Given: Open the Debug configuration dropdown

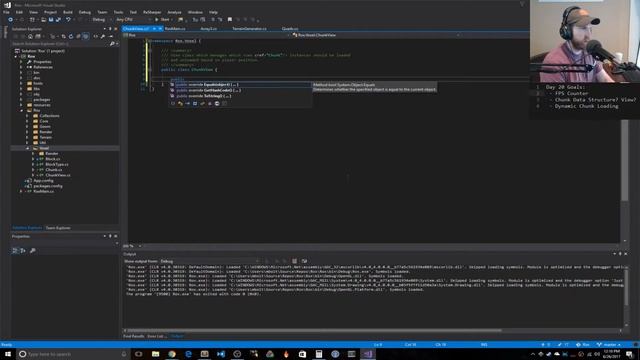Looking at the screenshot, I should point(101,20).
